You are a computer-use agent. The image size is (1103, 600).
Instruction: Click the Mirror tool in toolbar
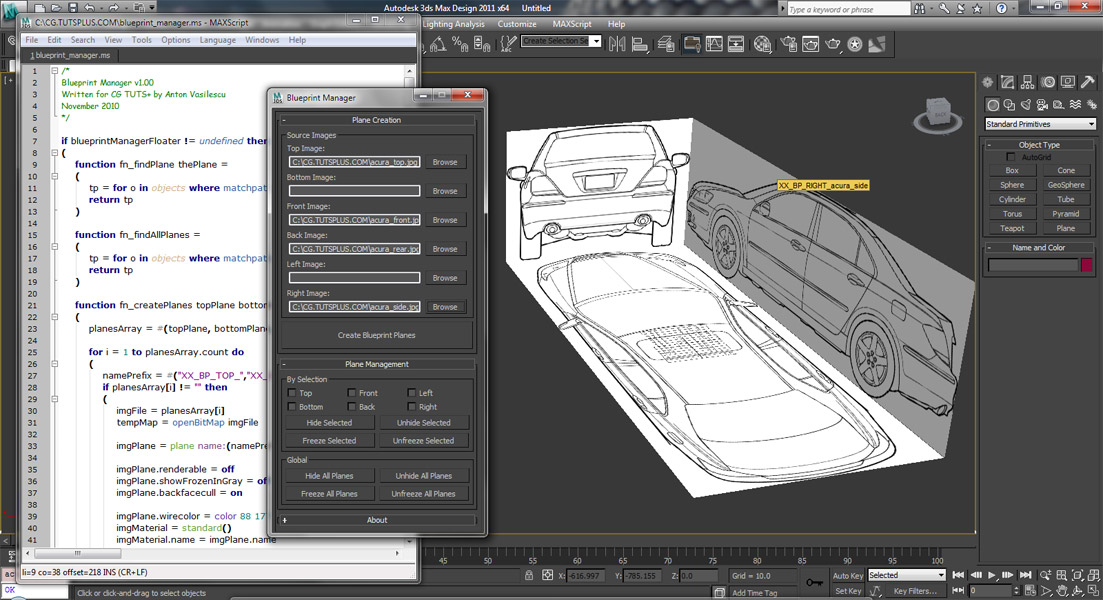pyautogui.click(x=617, y=44)
